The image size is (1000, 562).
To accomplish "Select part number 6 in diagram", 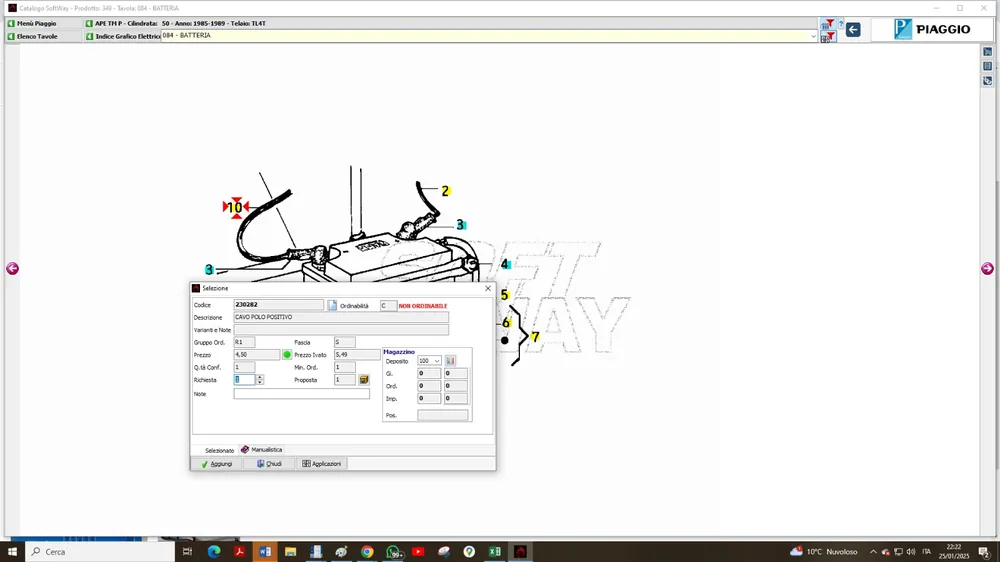I will click(x=506, y=323).
